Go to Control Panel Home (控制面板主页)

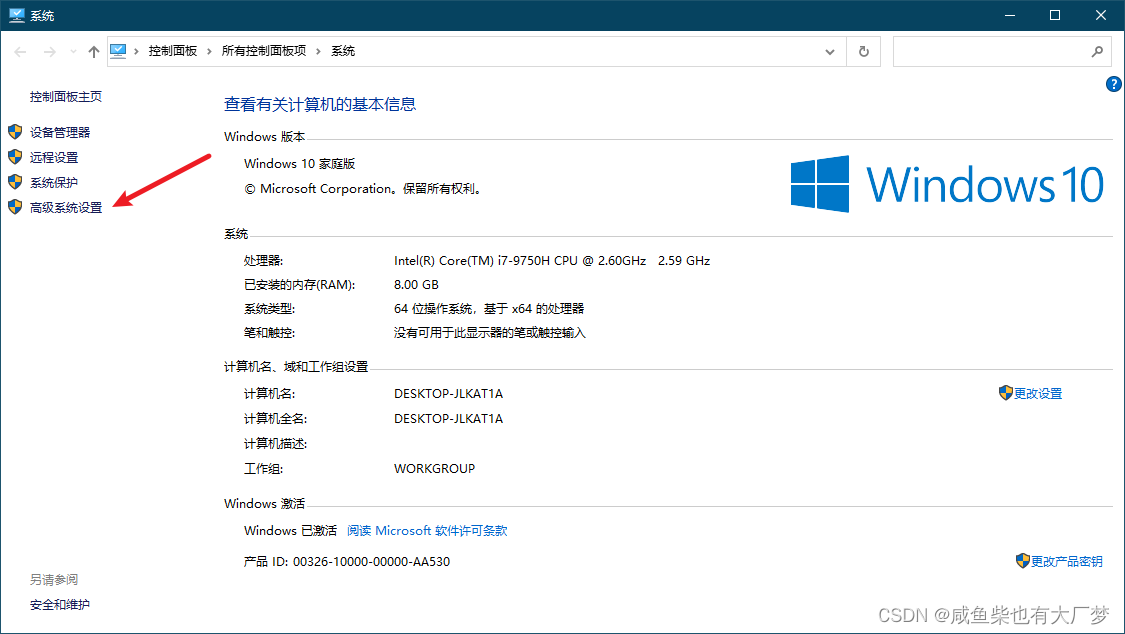pyautogui.click(x=66, y=96)
